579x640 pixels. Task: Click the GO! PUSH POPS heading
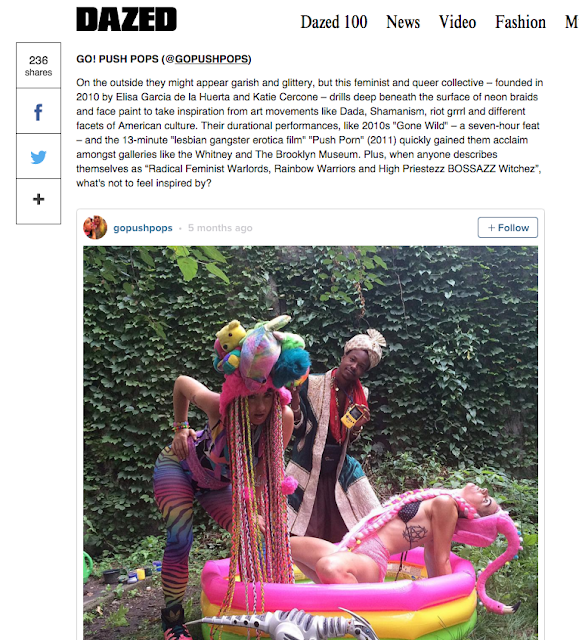(x=164, y=59)
